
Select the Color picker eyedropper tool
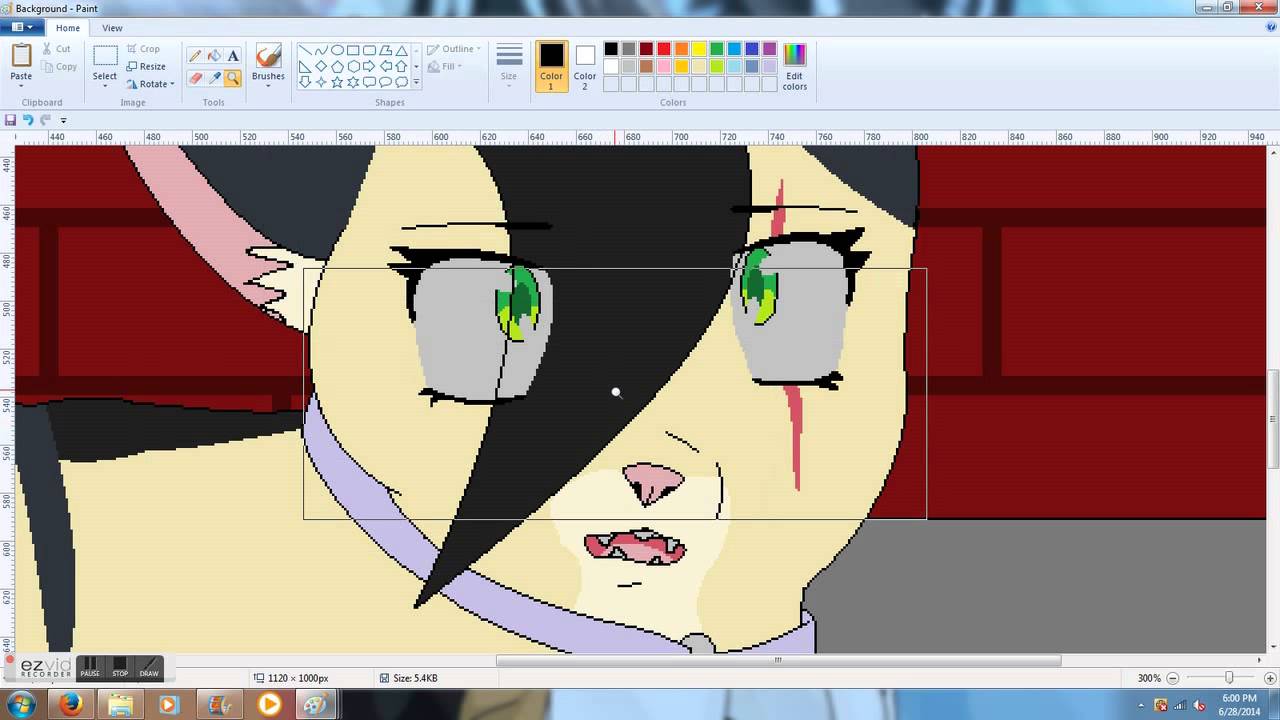(214, 78)
